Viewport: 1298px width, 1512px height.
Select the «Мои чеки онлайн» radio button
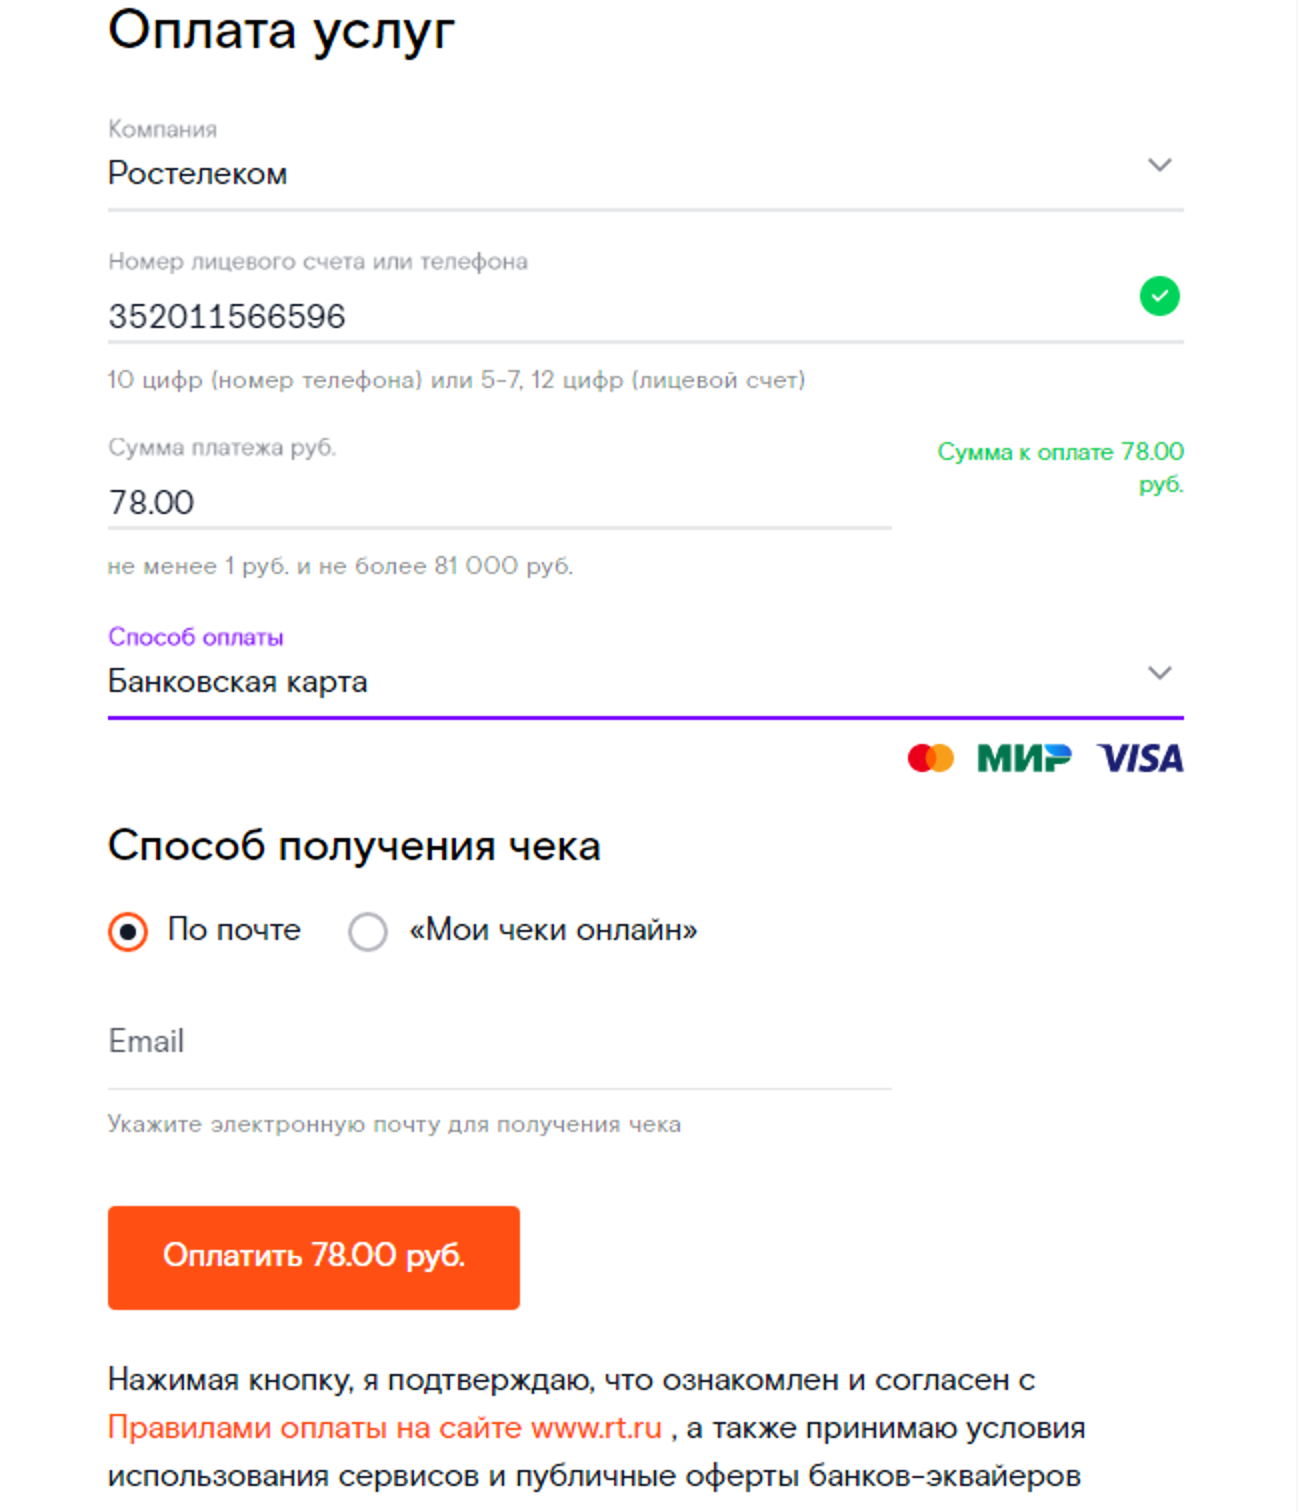click(x=368, y=932)
